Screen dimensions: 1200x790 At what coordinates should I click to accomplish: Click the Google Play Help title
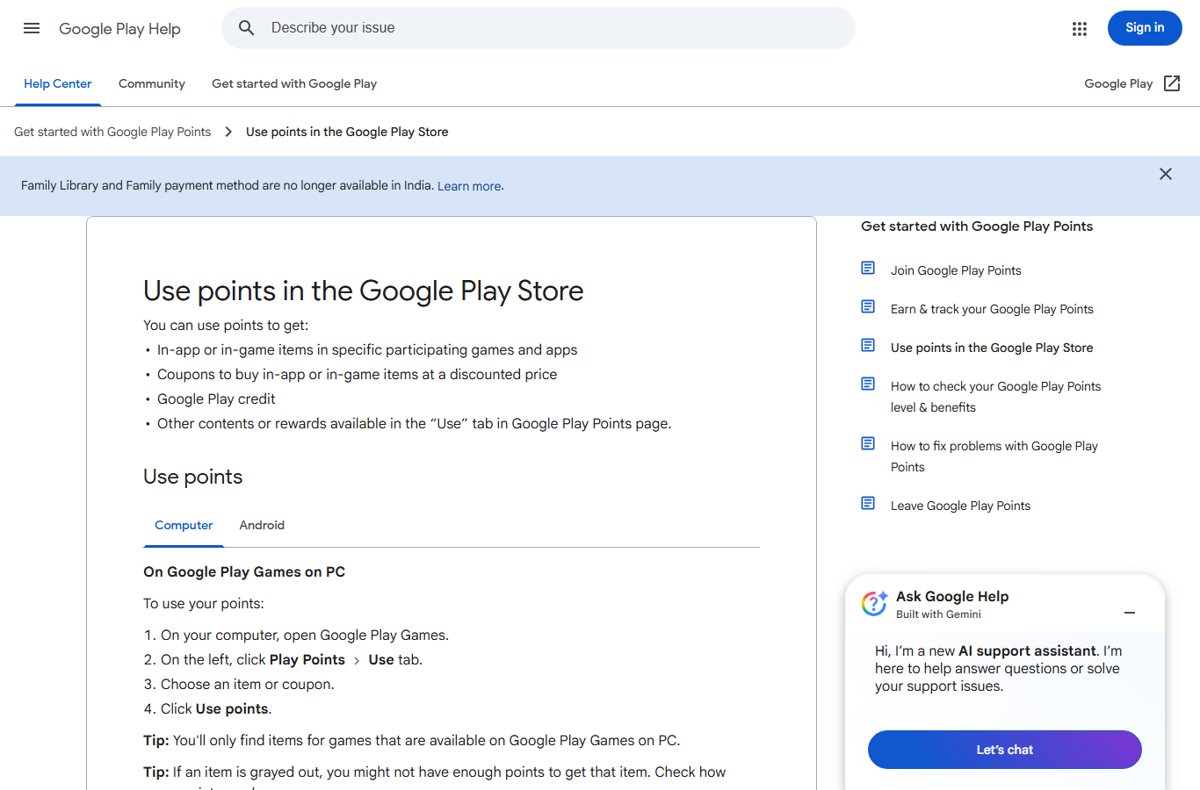[x=120, y=29]
